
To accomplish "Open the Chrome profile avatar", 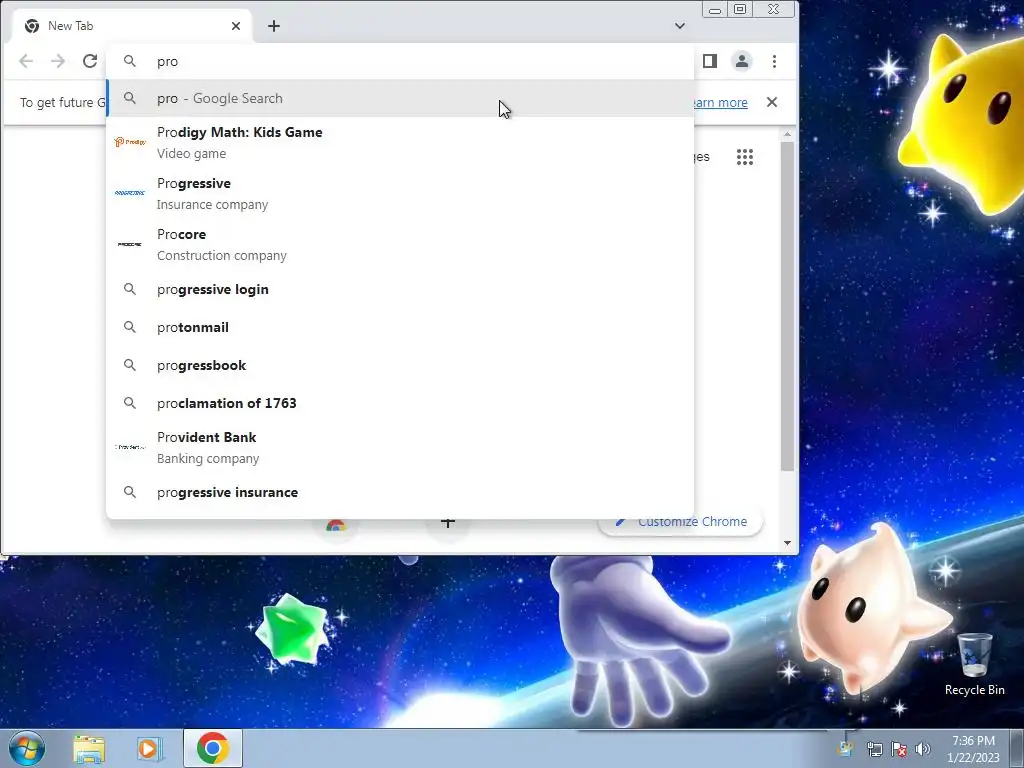I will click(742, 61).
